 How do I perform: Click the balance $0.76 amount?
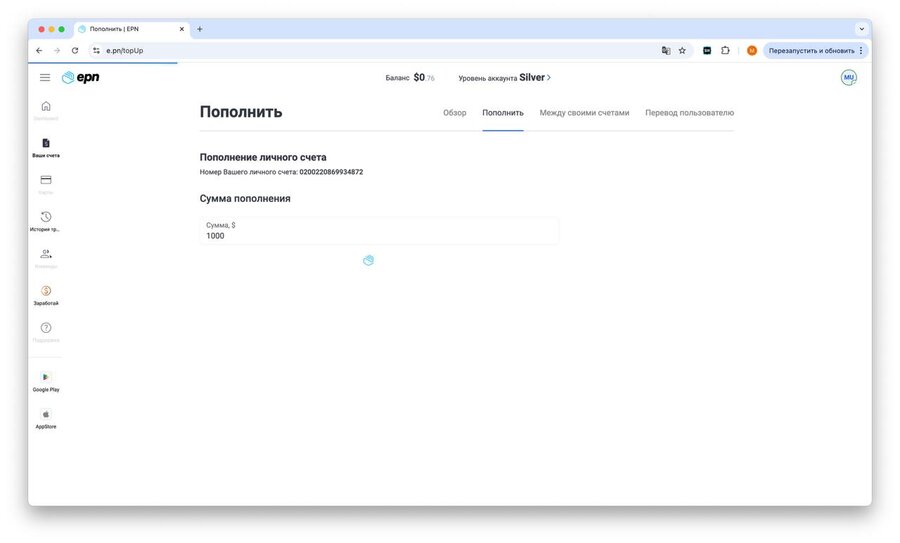click(424, 77)
